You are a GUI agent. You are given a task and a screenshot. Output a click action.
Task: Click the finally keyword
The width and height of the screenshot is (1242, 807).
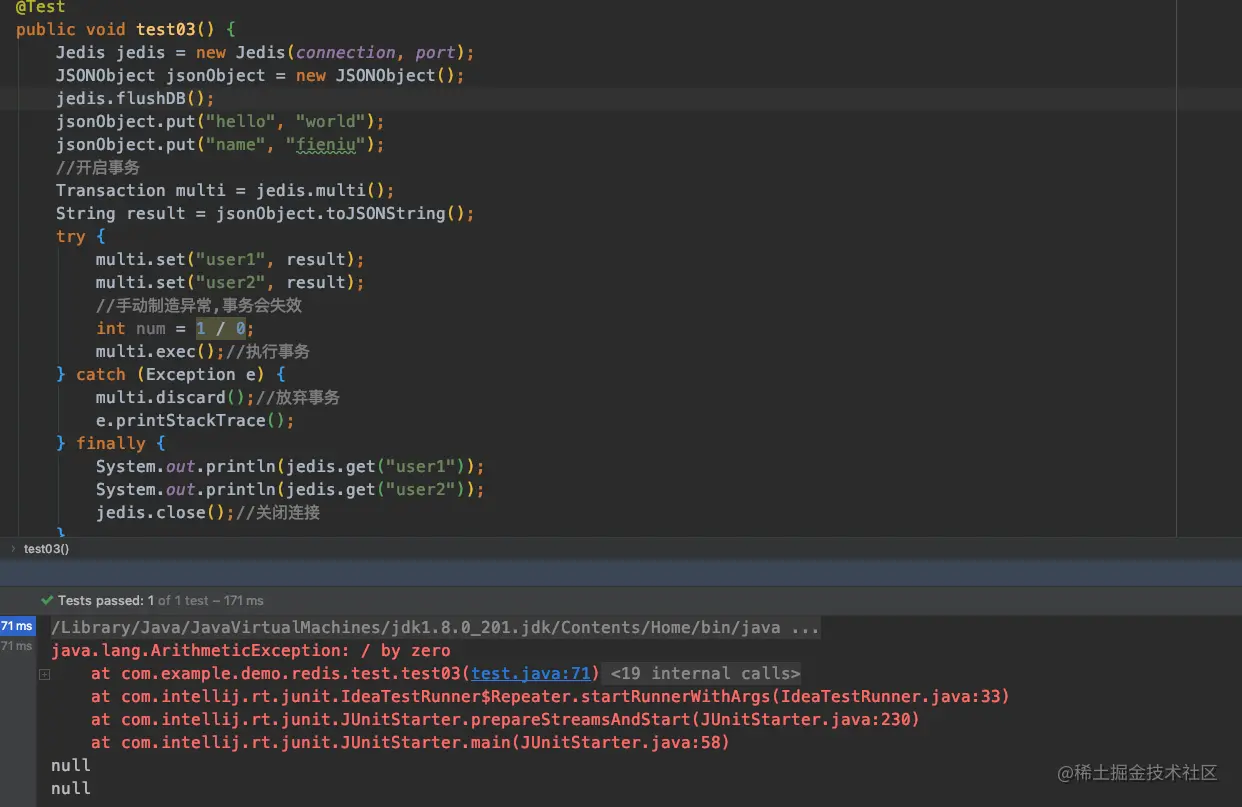coord(111,443)
